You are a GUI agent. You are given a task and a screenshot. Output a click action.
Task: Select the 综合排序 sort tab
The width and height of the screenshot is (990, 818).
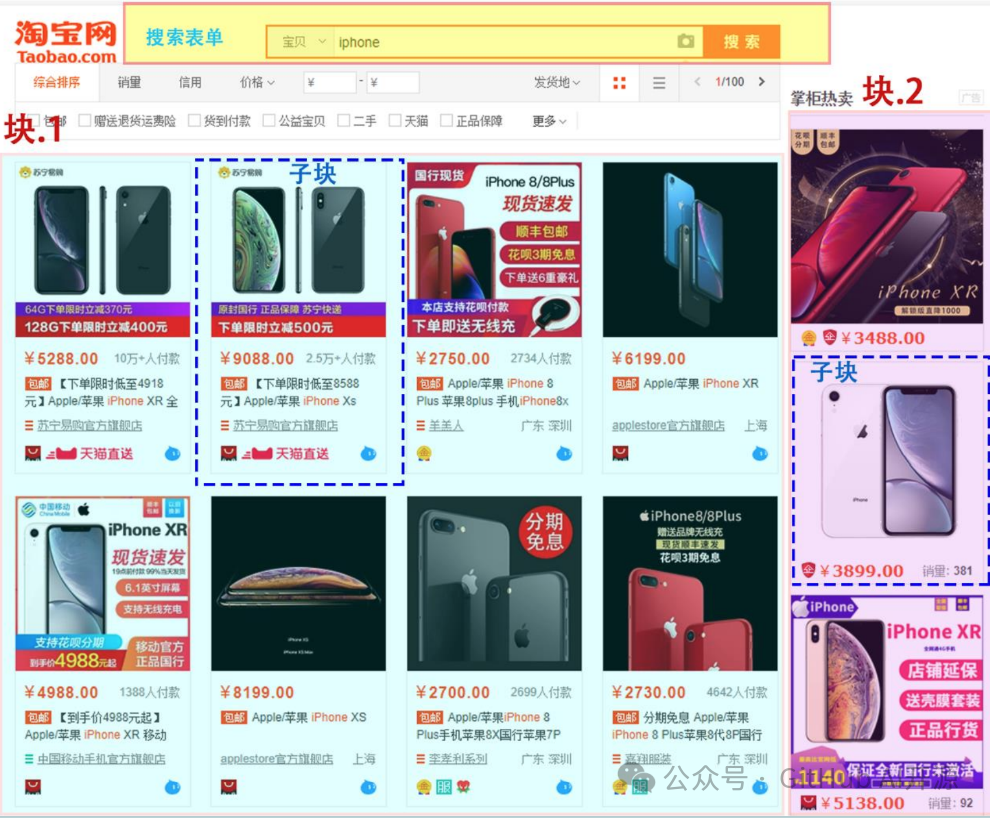pyautogui.click(x=57, y=82)
